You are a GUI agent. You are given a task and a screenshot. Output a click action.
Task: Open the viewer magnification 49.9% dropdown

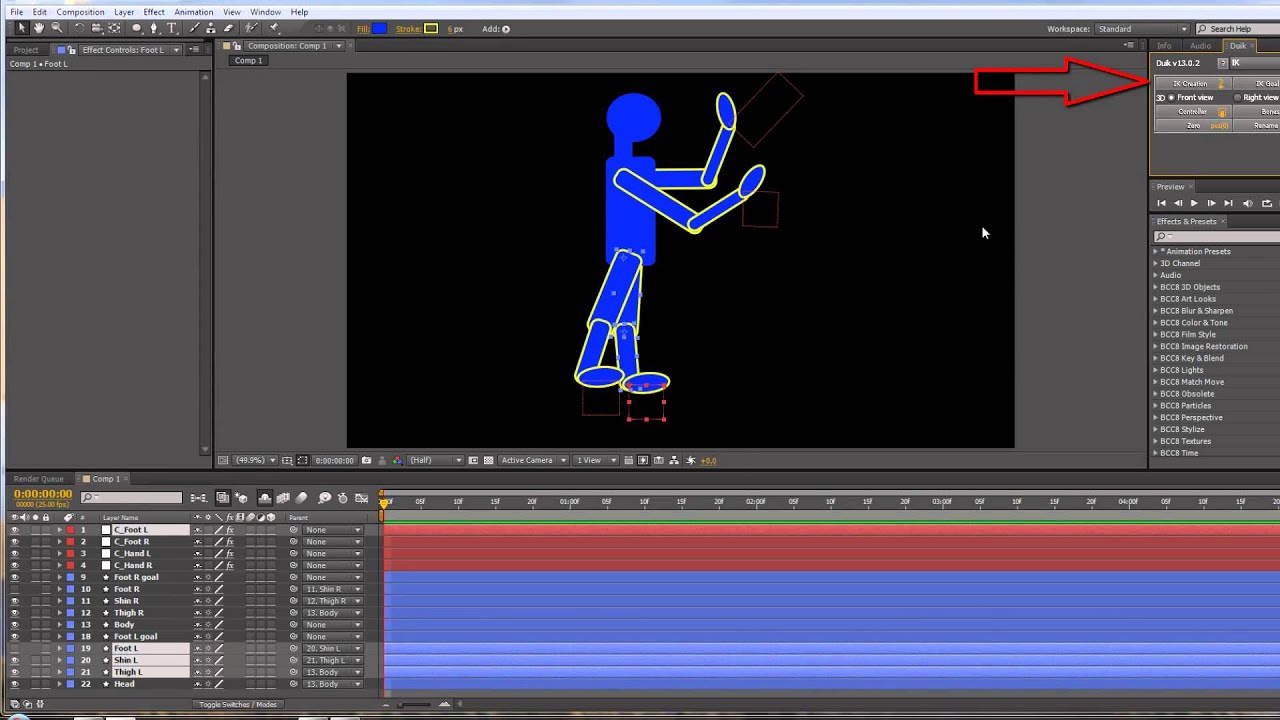pos(255,460)
